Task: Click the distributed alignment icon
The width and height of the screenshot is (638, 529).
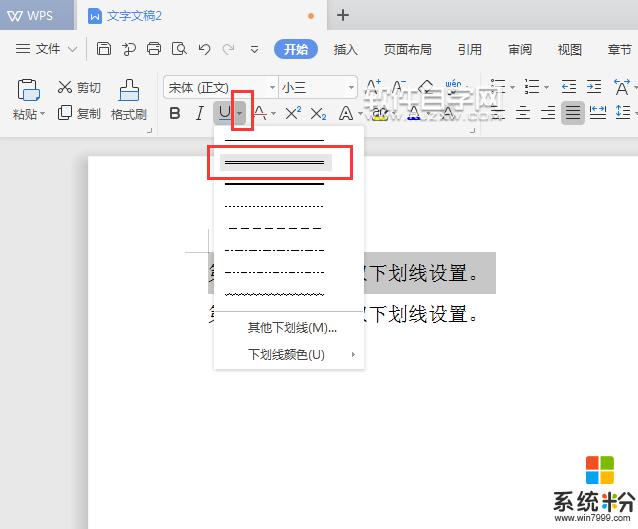Action: (598, 113)
